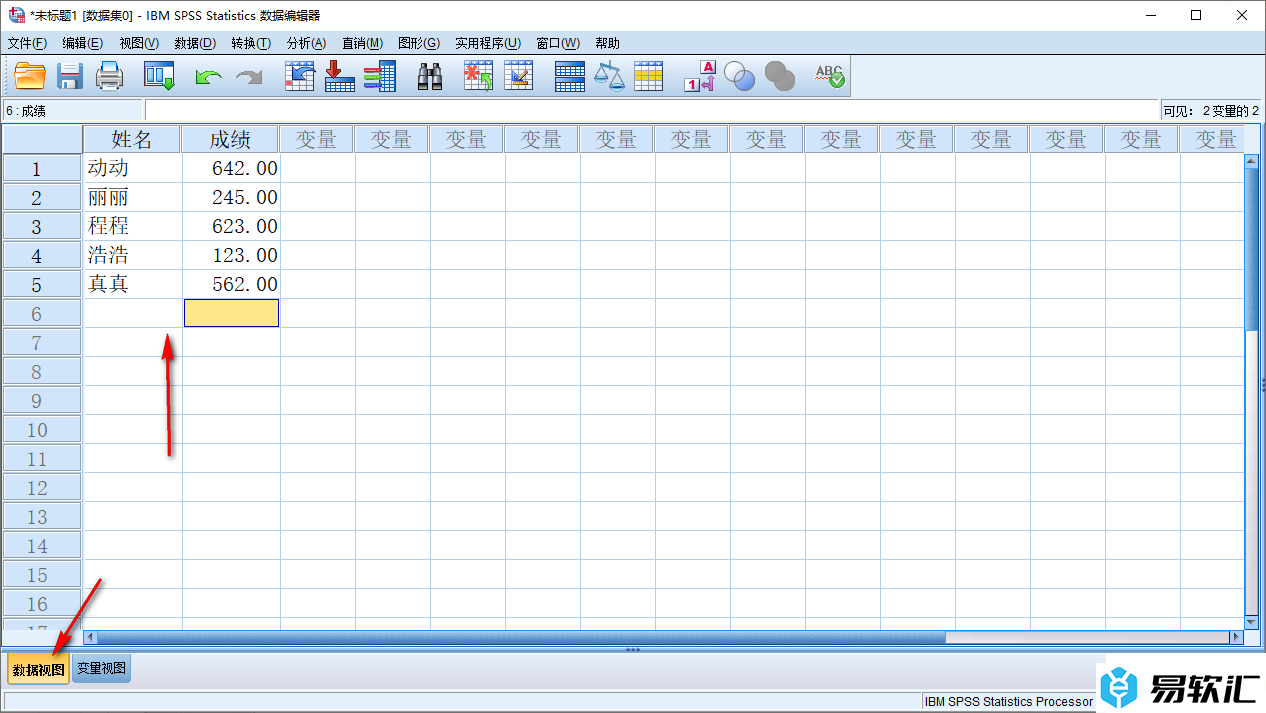Click the cell containing 真真
This screenshot has width=1266, height=713.
pos(133,284)
